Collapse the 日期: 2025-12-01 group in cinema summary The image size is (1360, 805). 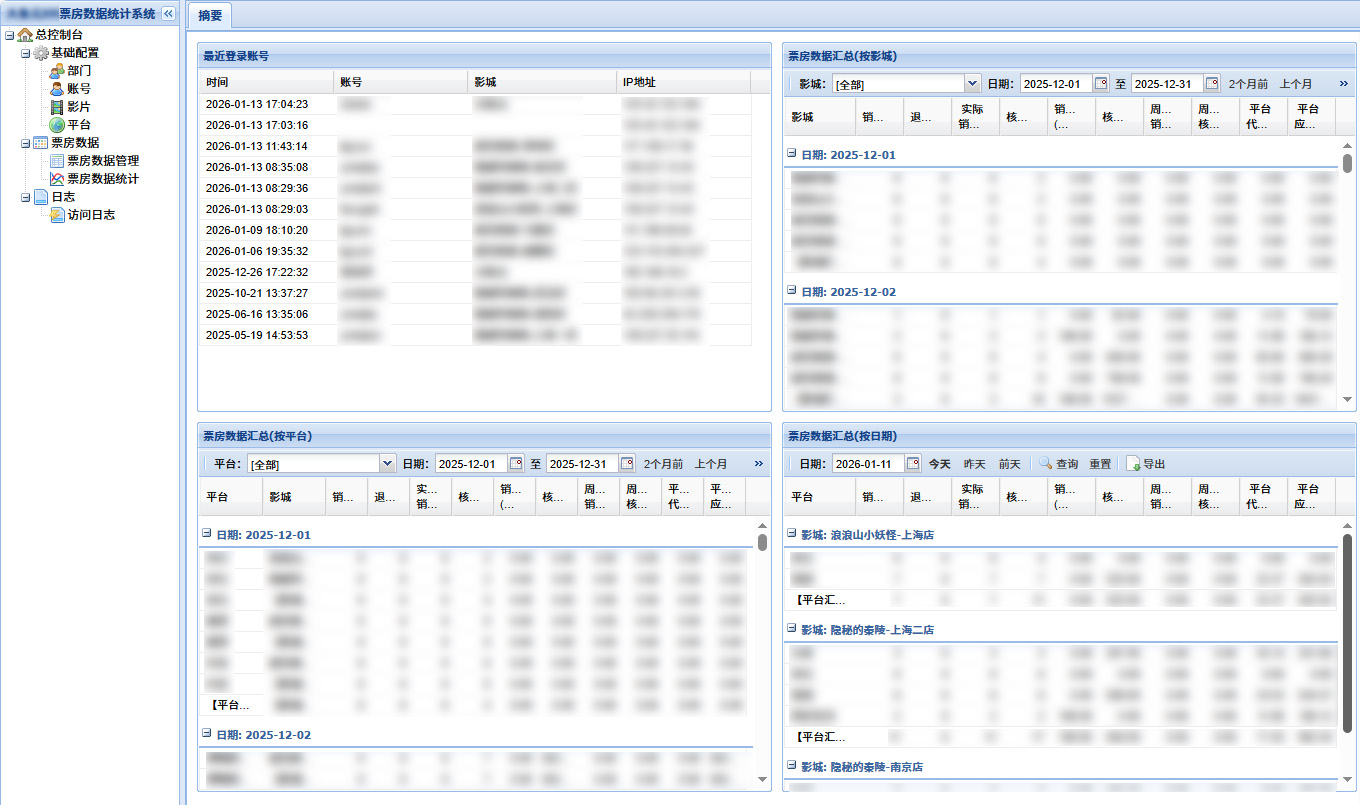(792, 154)
